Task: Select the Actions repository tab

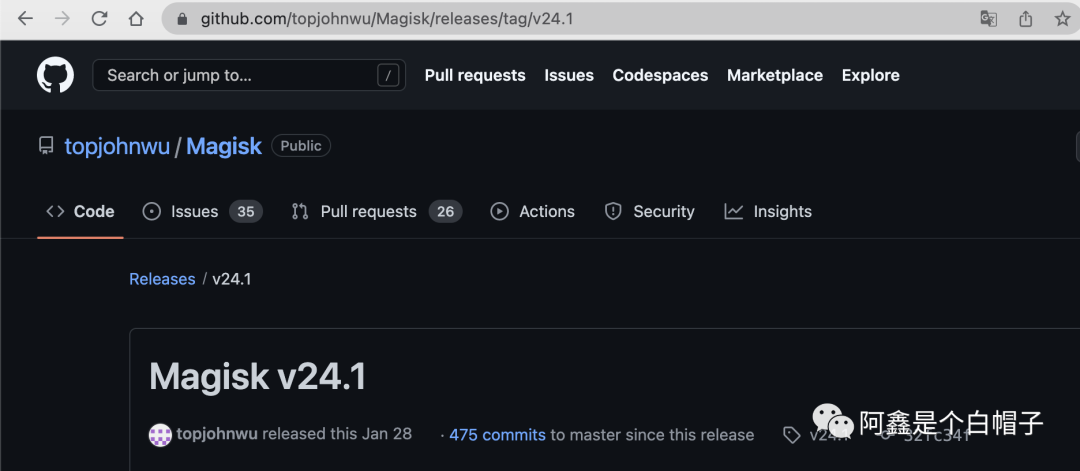Action: coord(532,211)
